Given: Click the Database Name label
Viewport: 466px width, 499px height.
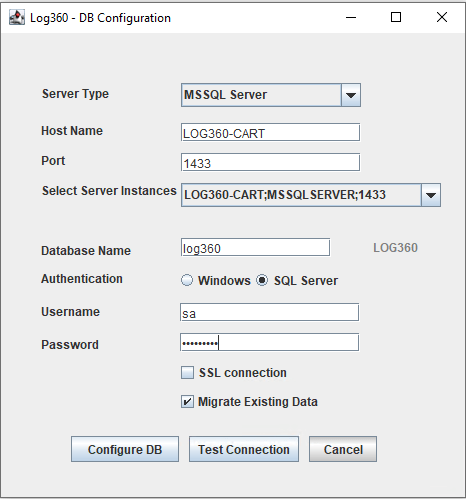Looking at the screenshot, I should coord(86,251).
